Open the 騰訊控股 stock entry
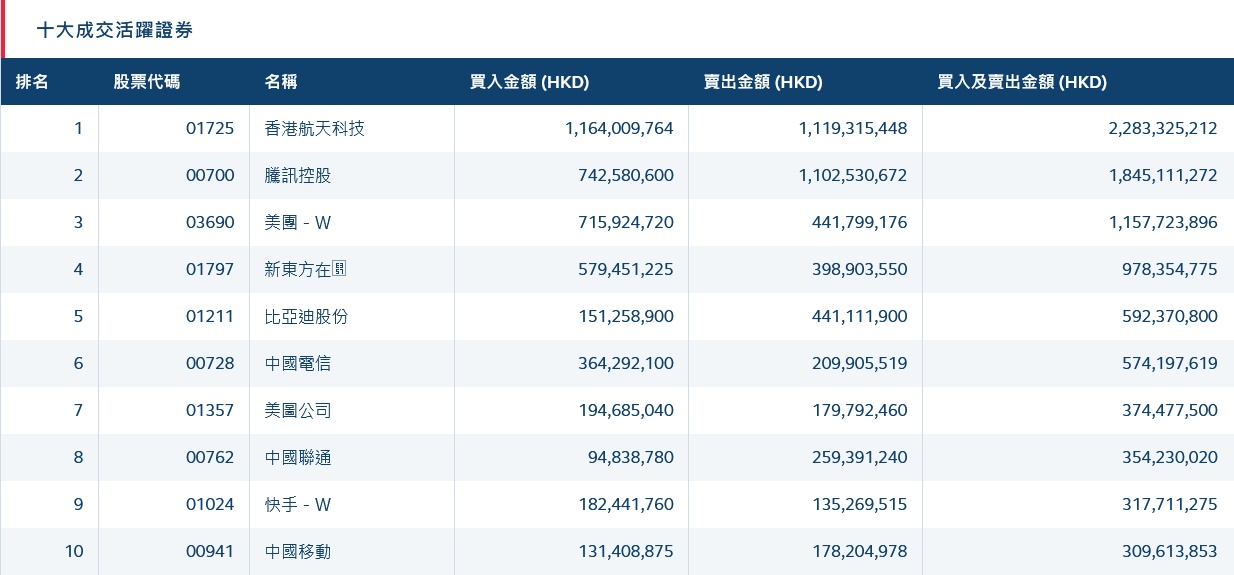Image resolution: width=1234 pixels, height=575 pixels. [x=298, y=176]
